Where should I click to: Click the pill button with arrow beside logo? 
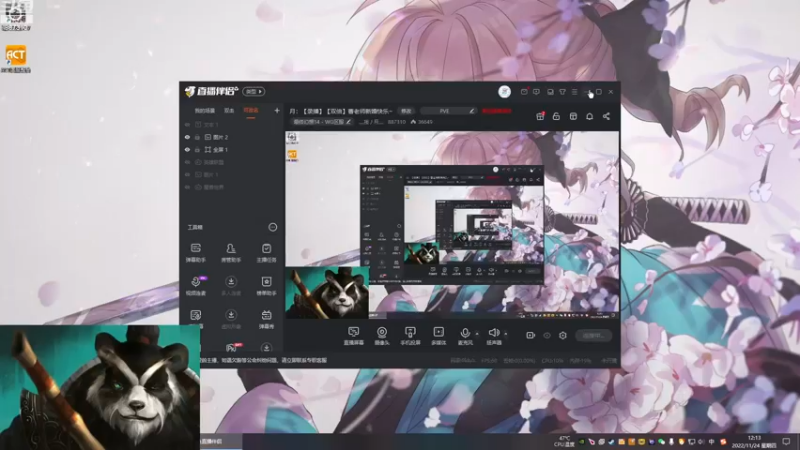254,91
